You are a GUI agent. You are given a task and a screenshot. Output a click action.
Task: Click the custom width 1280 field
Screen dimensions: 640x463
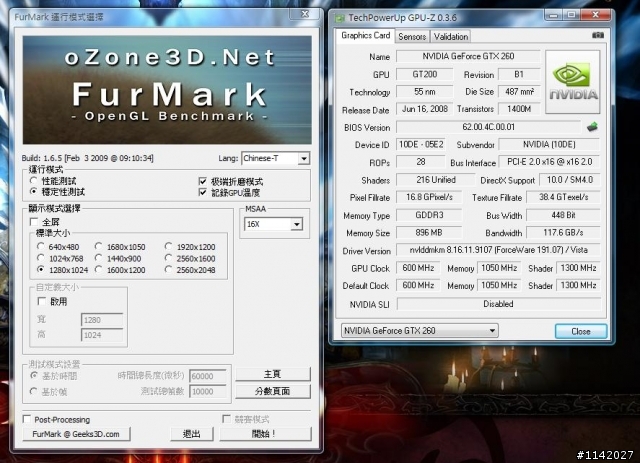102,320
